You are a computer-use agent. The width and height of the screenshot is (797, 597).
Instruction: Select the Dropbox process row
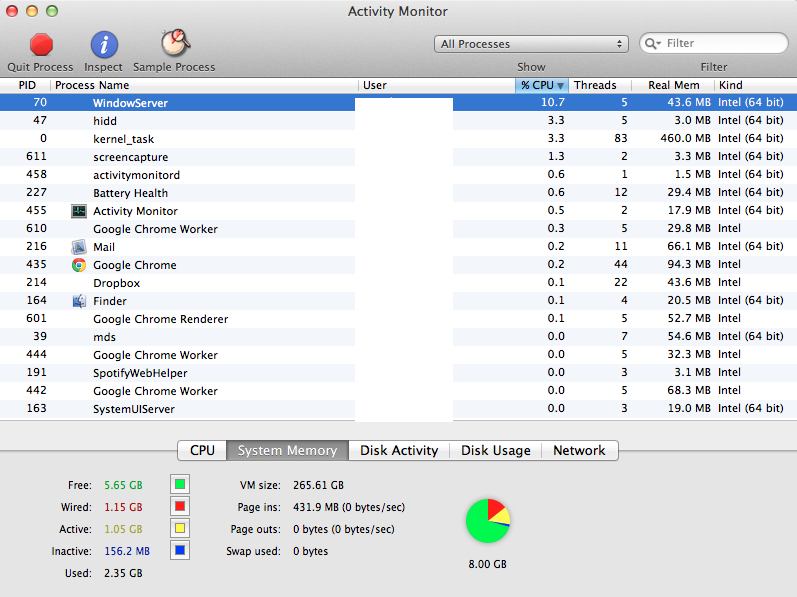point(398,283)
